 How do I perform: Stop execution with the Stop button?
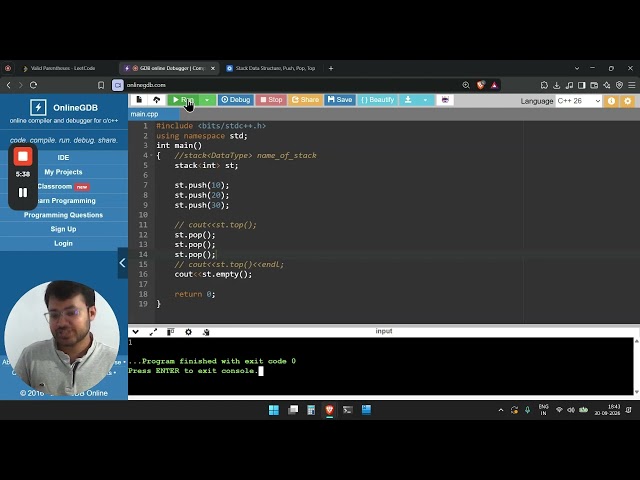[271, 100]
